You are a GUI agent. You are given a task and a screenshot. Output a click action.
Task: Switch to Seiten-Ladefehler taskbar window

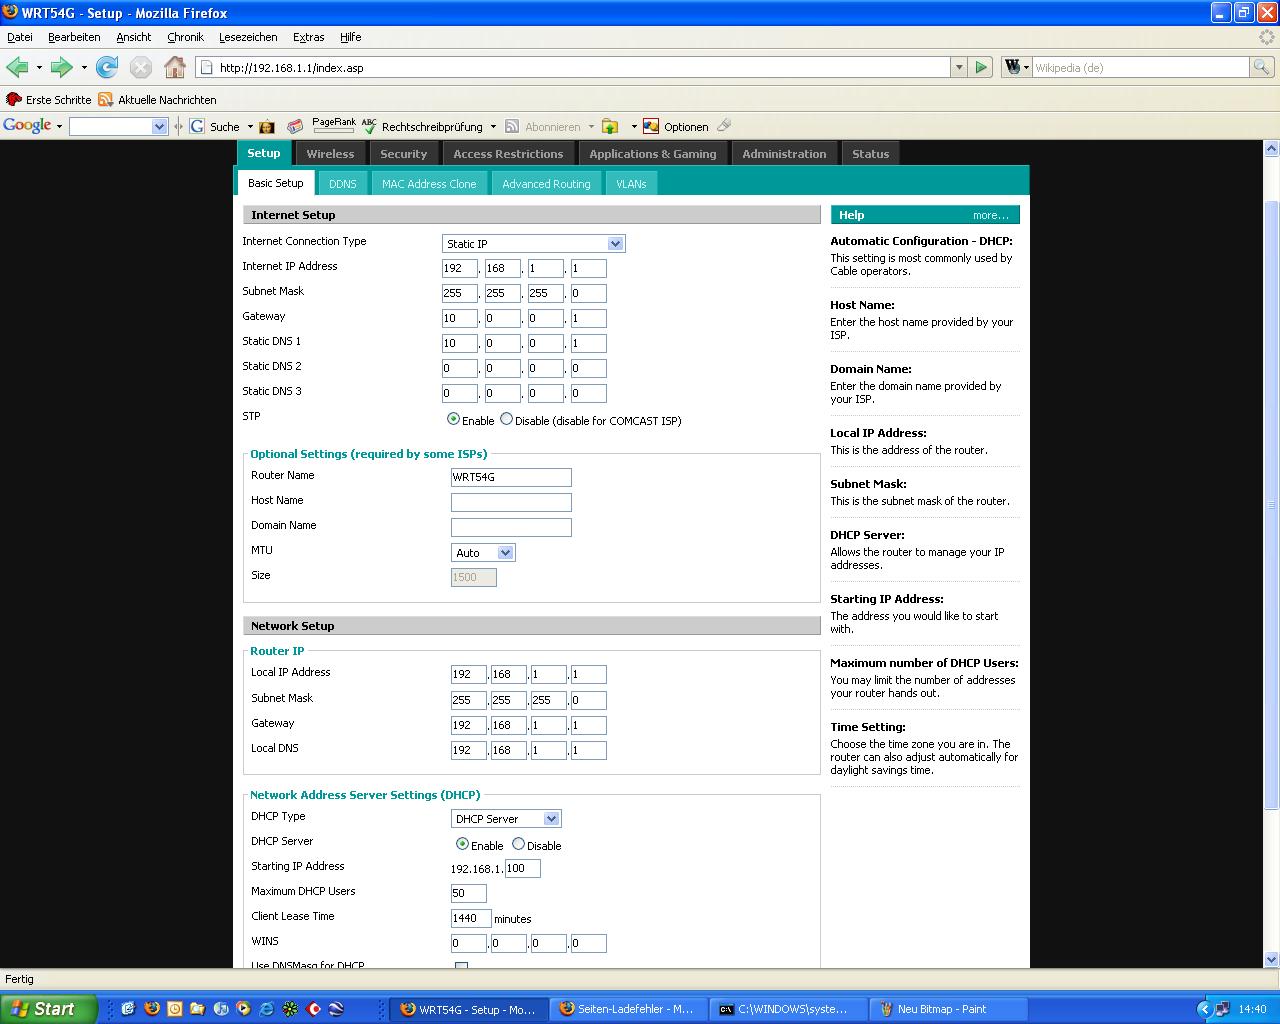[x=628, y=1009]
